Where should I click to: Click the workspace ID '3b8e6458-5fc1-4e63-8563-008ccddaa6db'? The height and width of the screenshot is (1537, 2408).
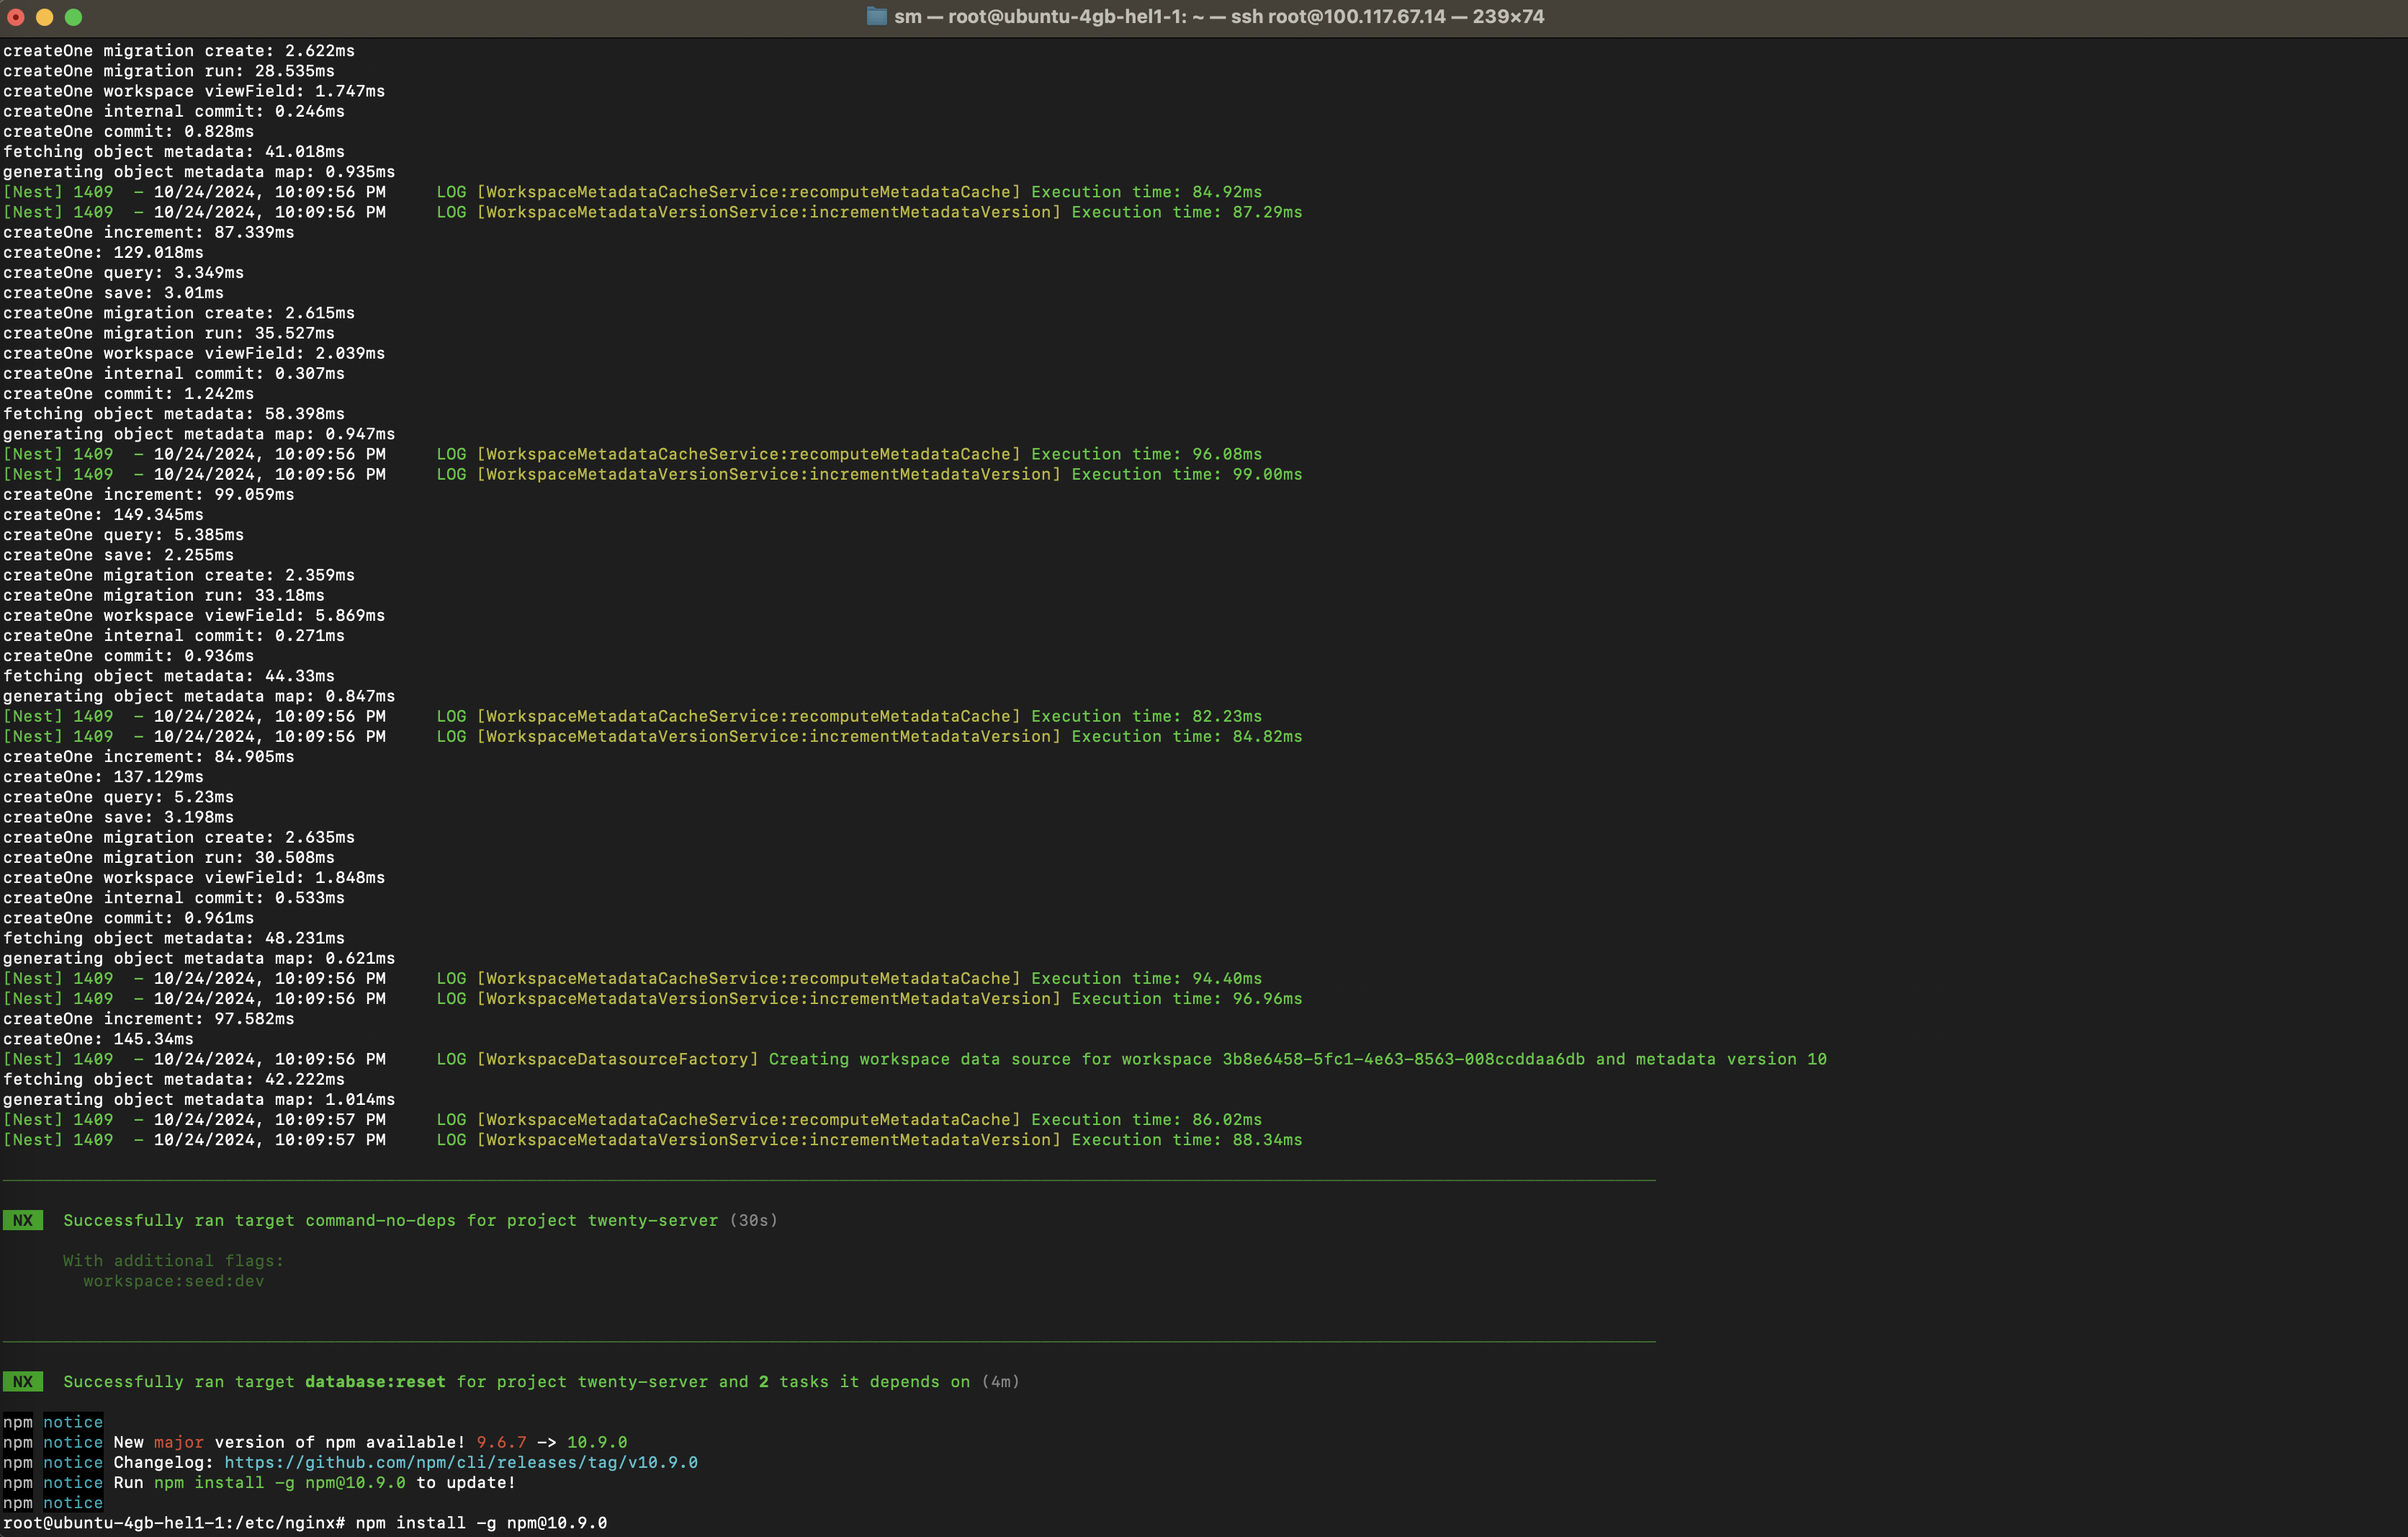[1404, 1058]
